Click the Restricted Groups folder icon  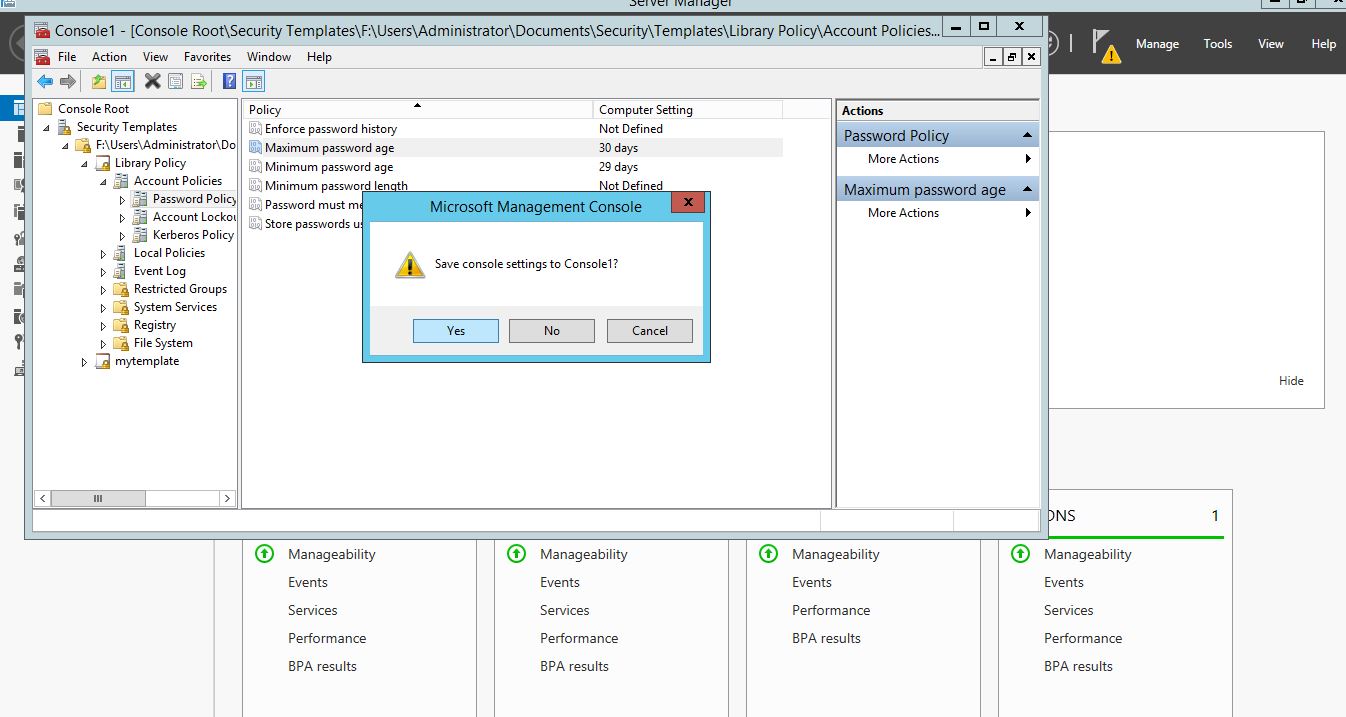click(x=121, y=289)
